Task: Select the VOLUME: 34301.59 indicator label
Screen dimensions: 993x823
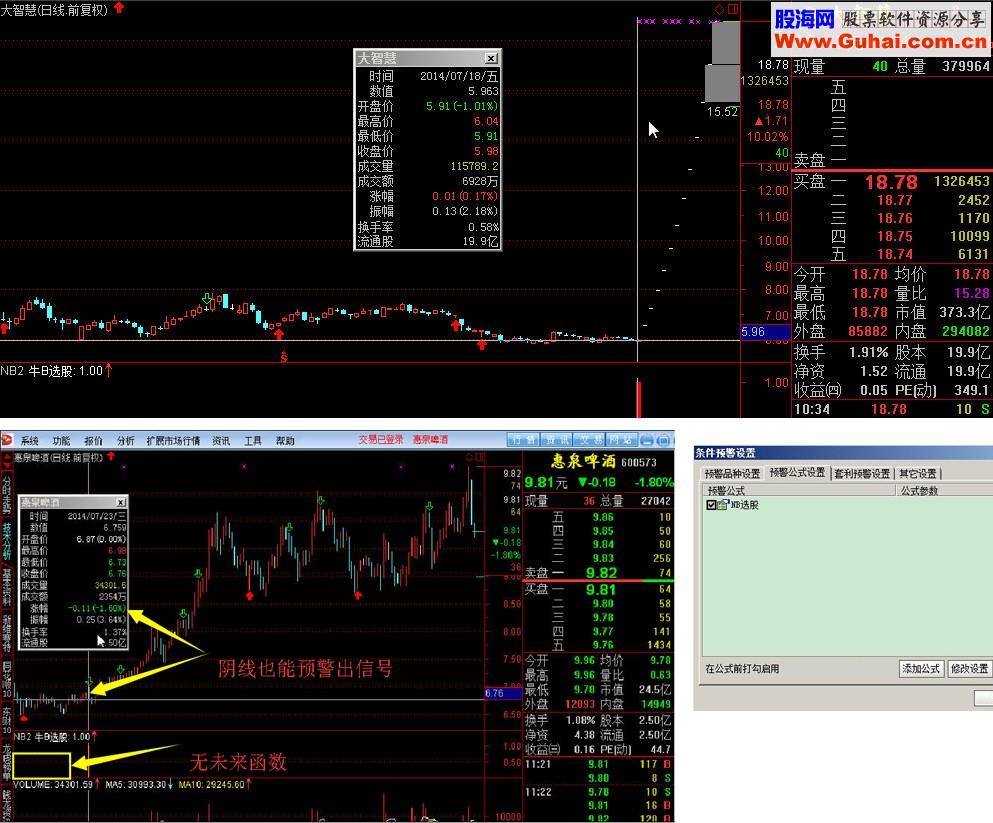Action: [53, 784]
